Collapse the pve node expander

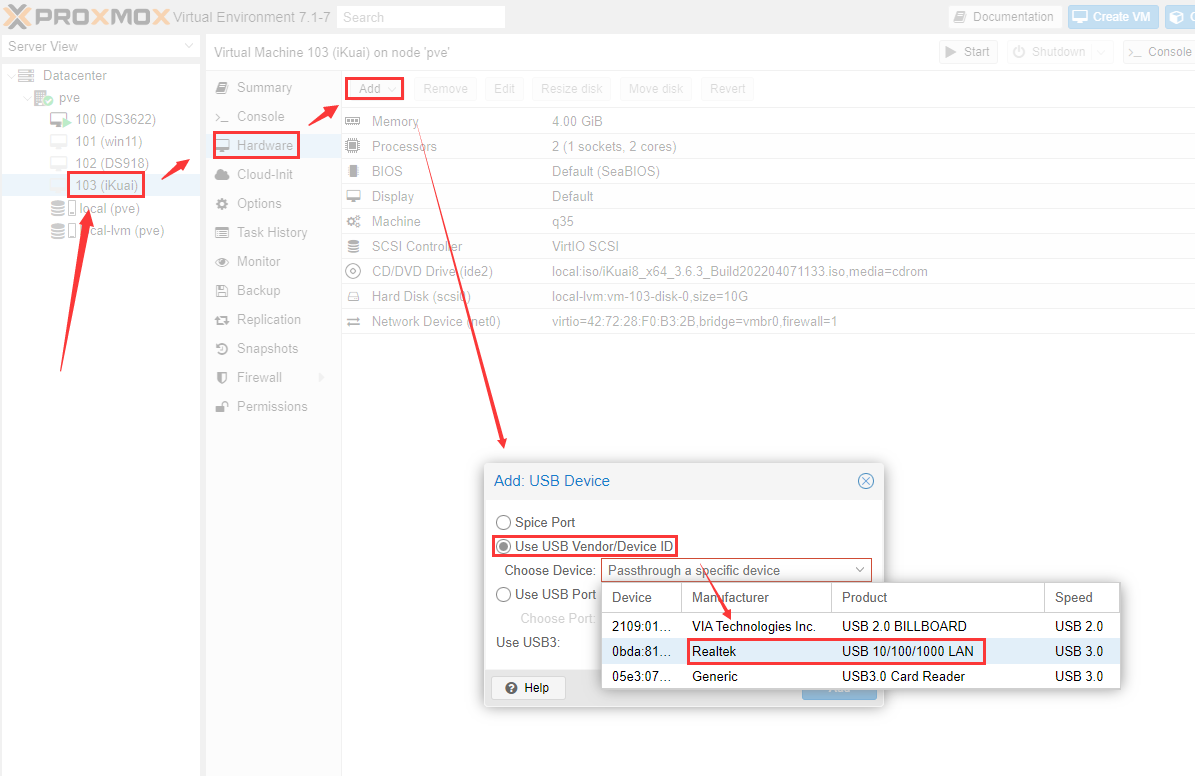click(x=27, y=98)
